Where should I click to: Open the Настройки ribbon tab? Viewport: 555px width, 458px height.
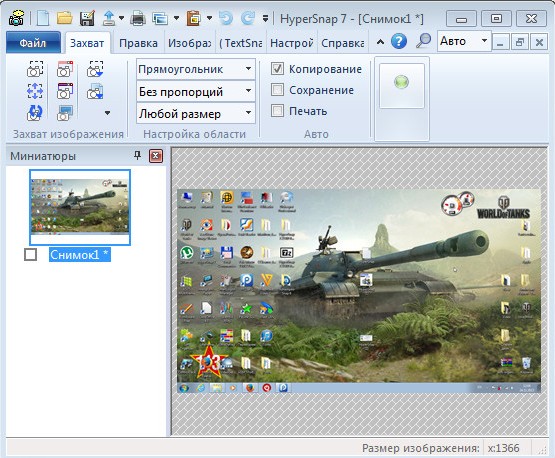(x=292, y=43)
